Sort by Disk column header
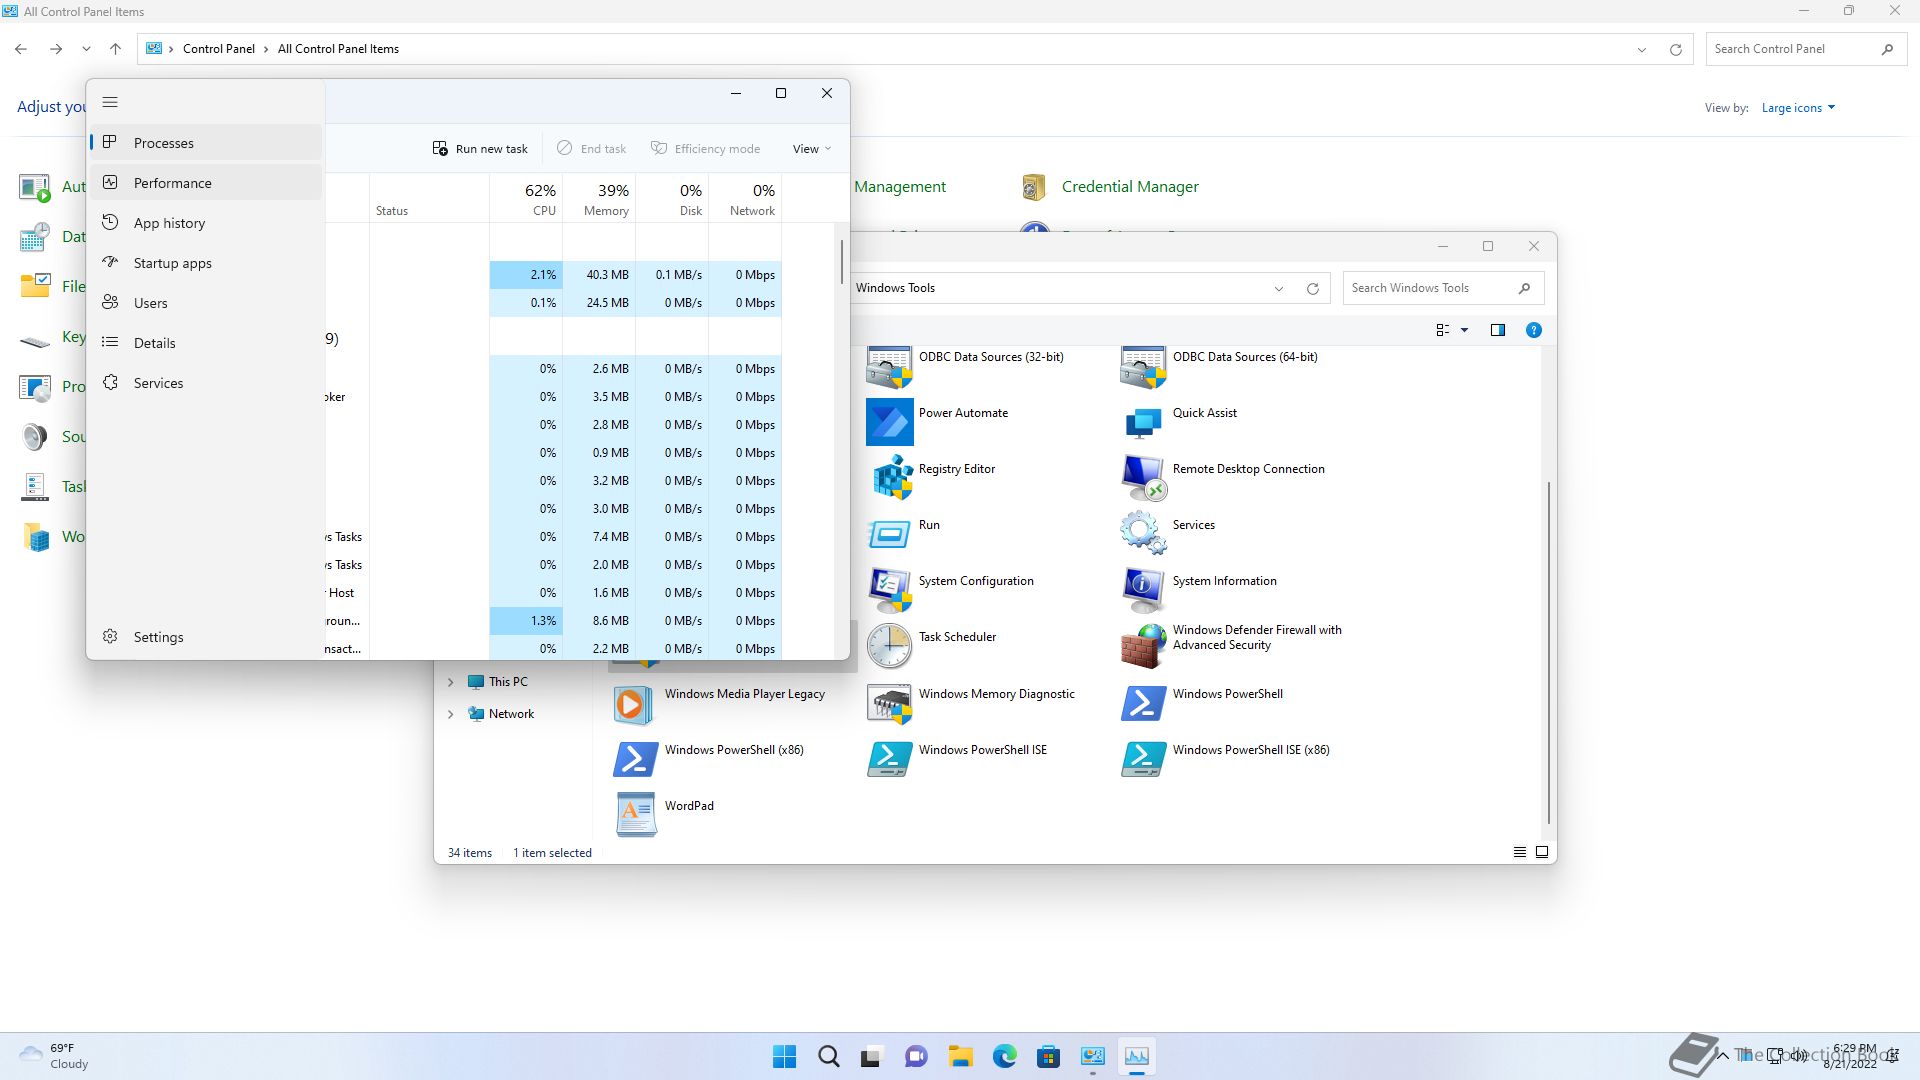 [672, 198]
